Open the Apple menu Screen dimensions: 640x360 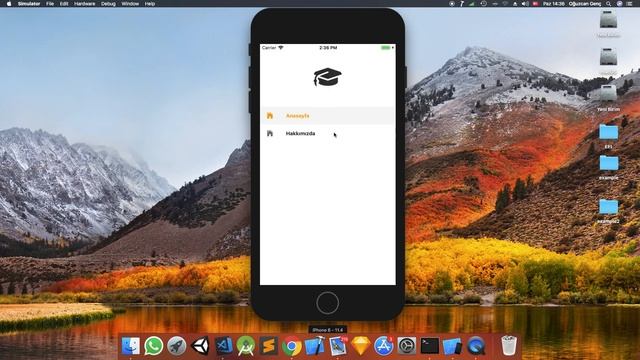coord(9,4)
